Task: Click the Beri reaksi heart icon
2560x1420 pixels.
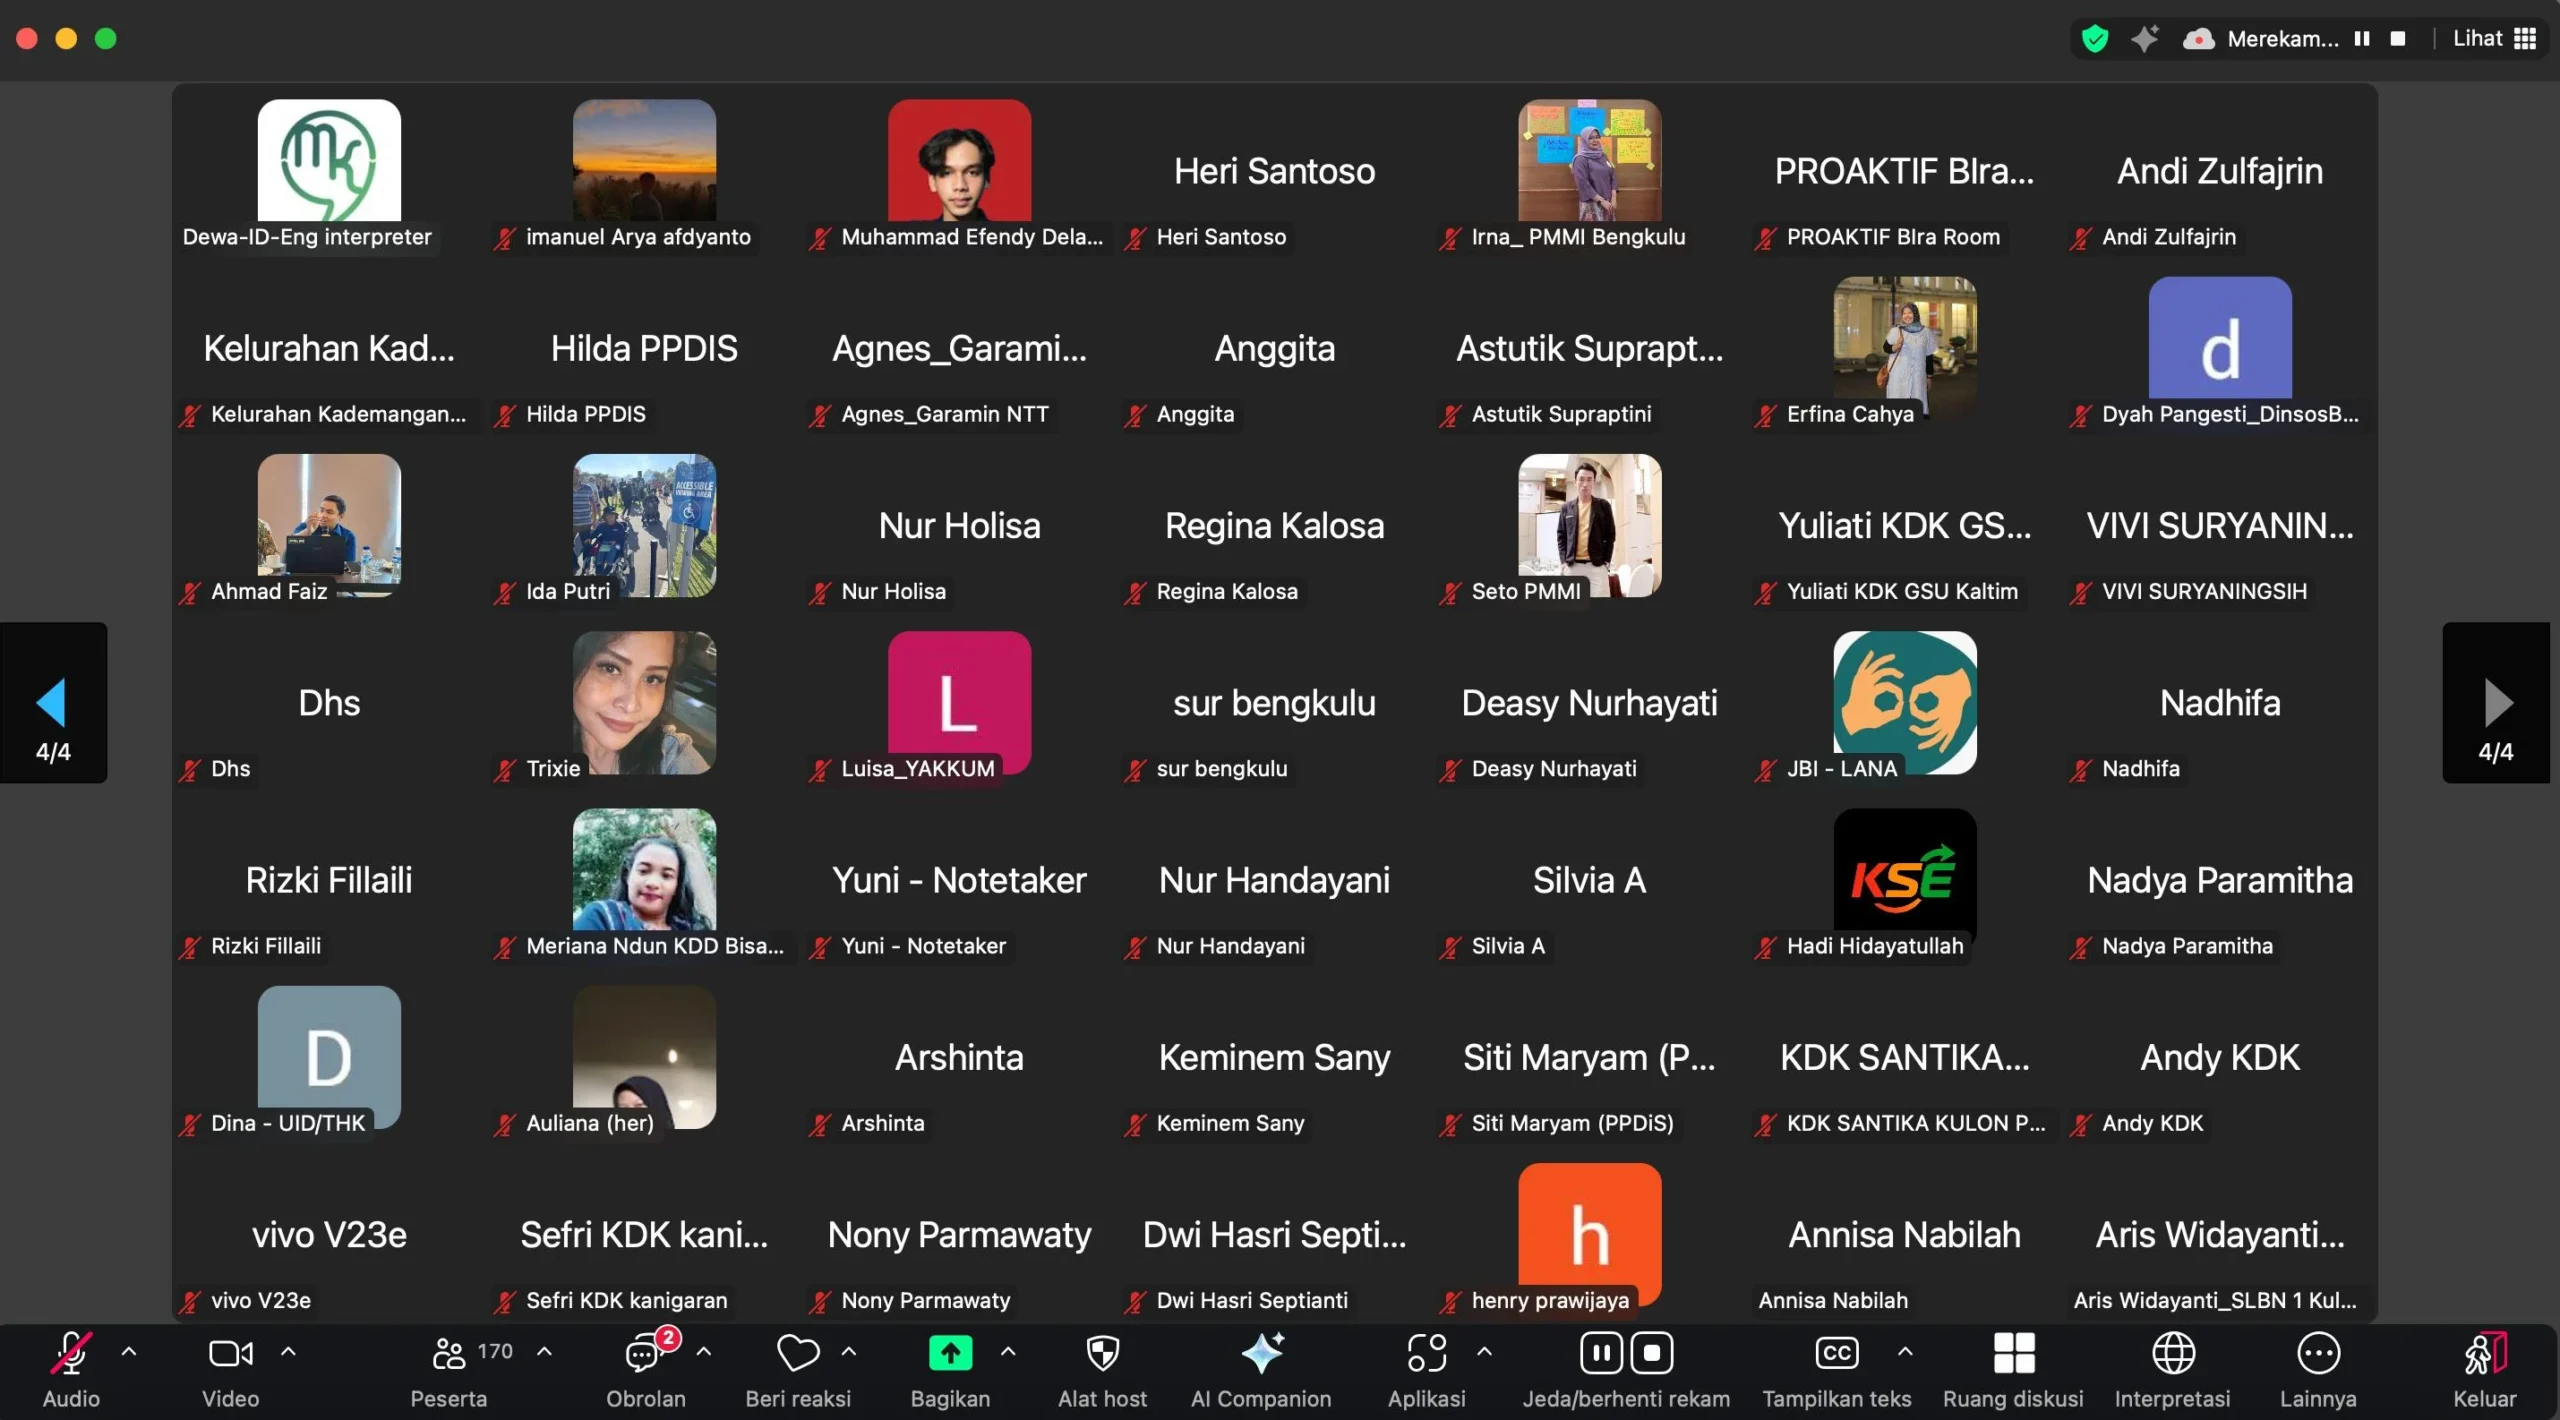Action: click(798, 1354)
